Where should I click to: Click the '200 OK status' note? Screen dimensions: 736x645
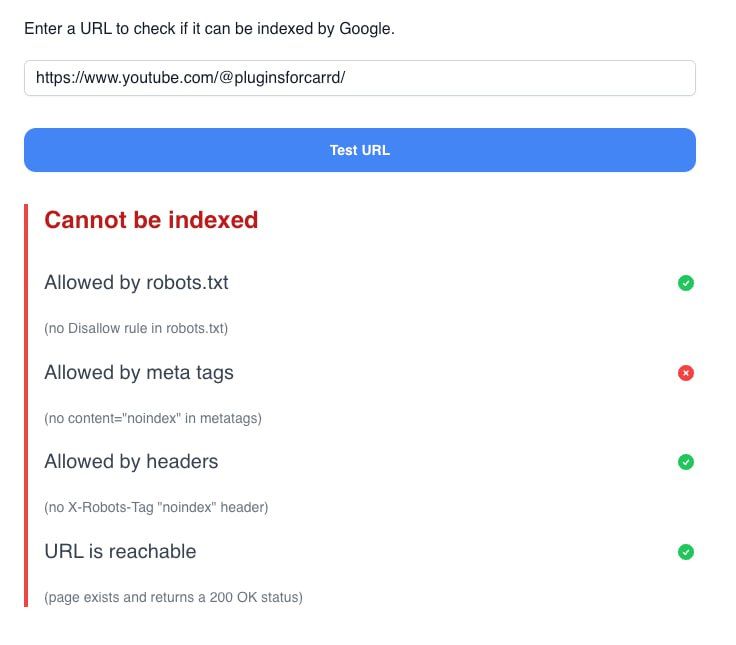tap(173, 597)
